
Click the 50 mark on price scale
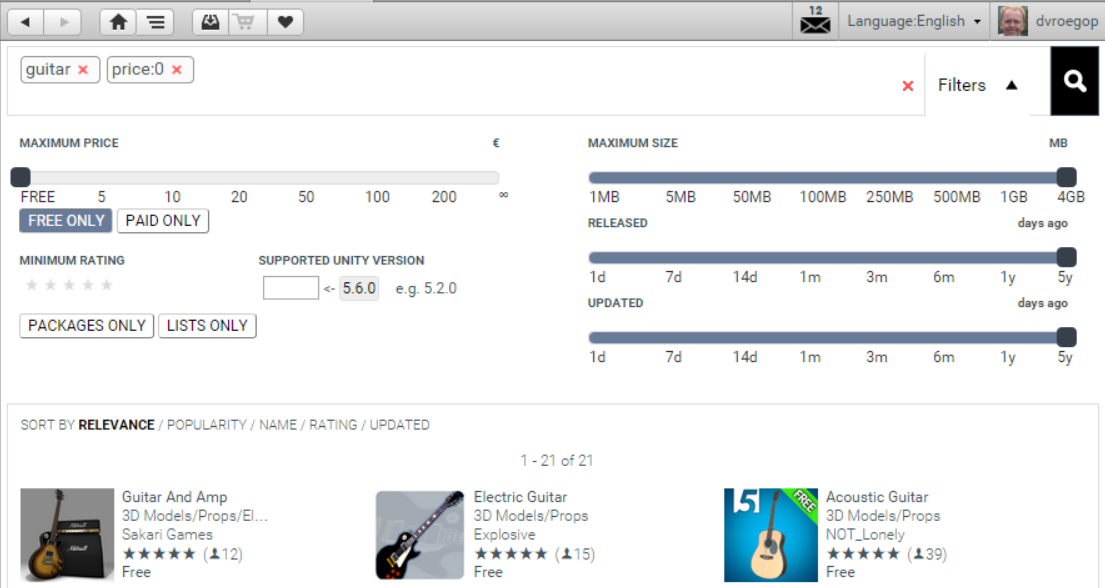click(306, 197)
